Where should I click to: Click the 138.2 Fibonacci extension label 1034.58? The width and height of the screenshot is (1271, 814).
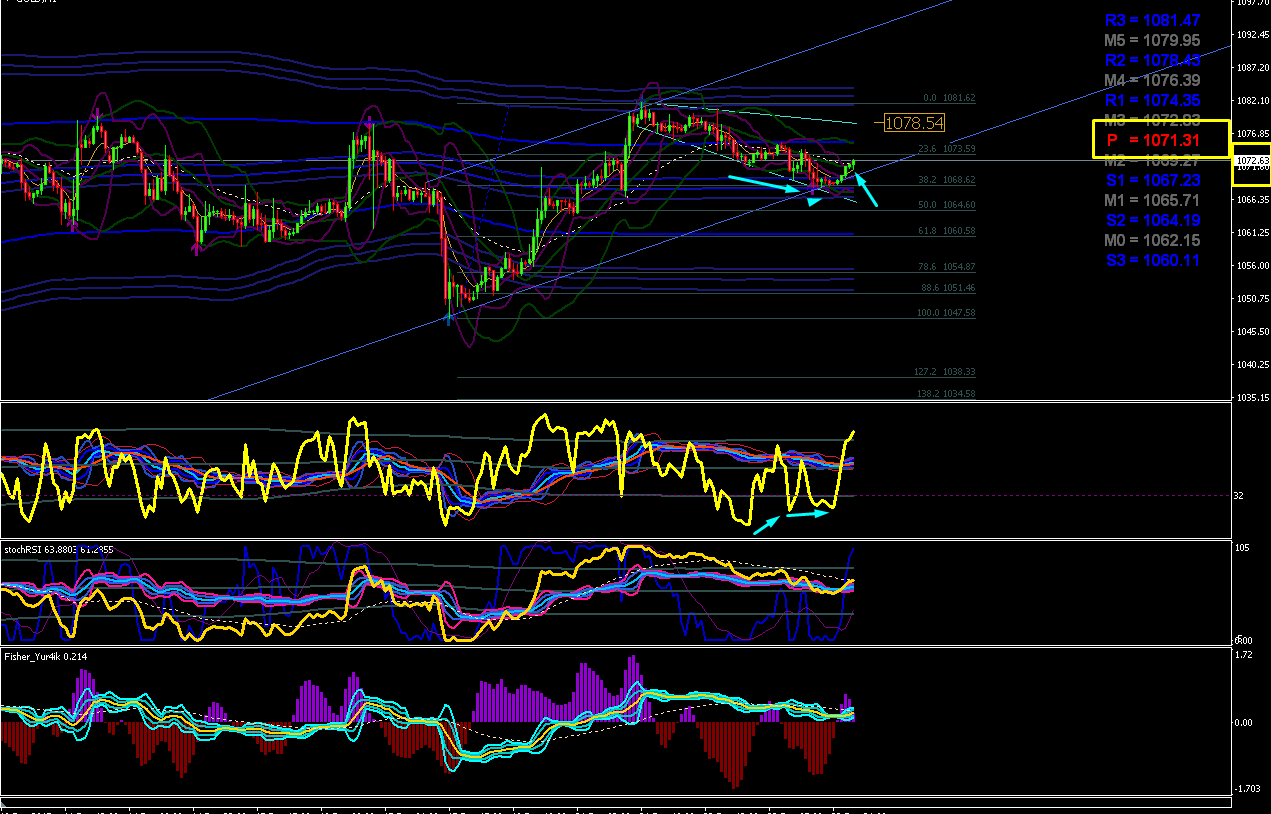[x=945, y=394]
